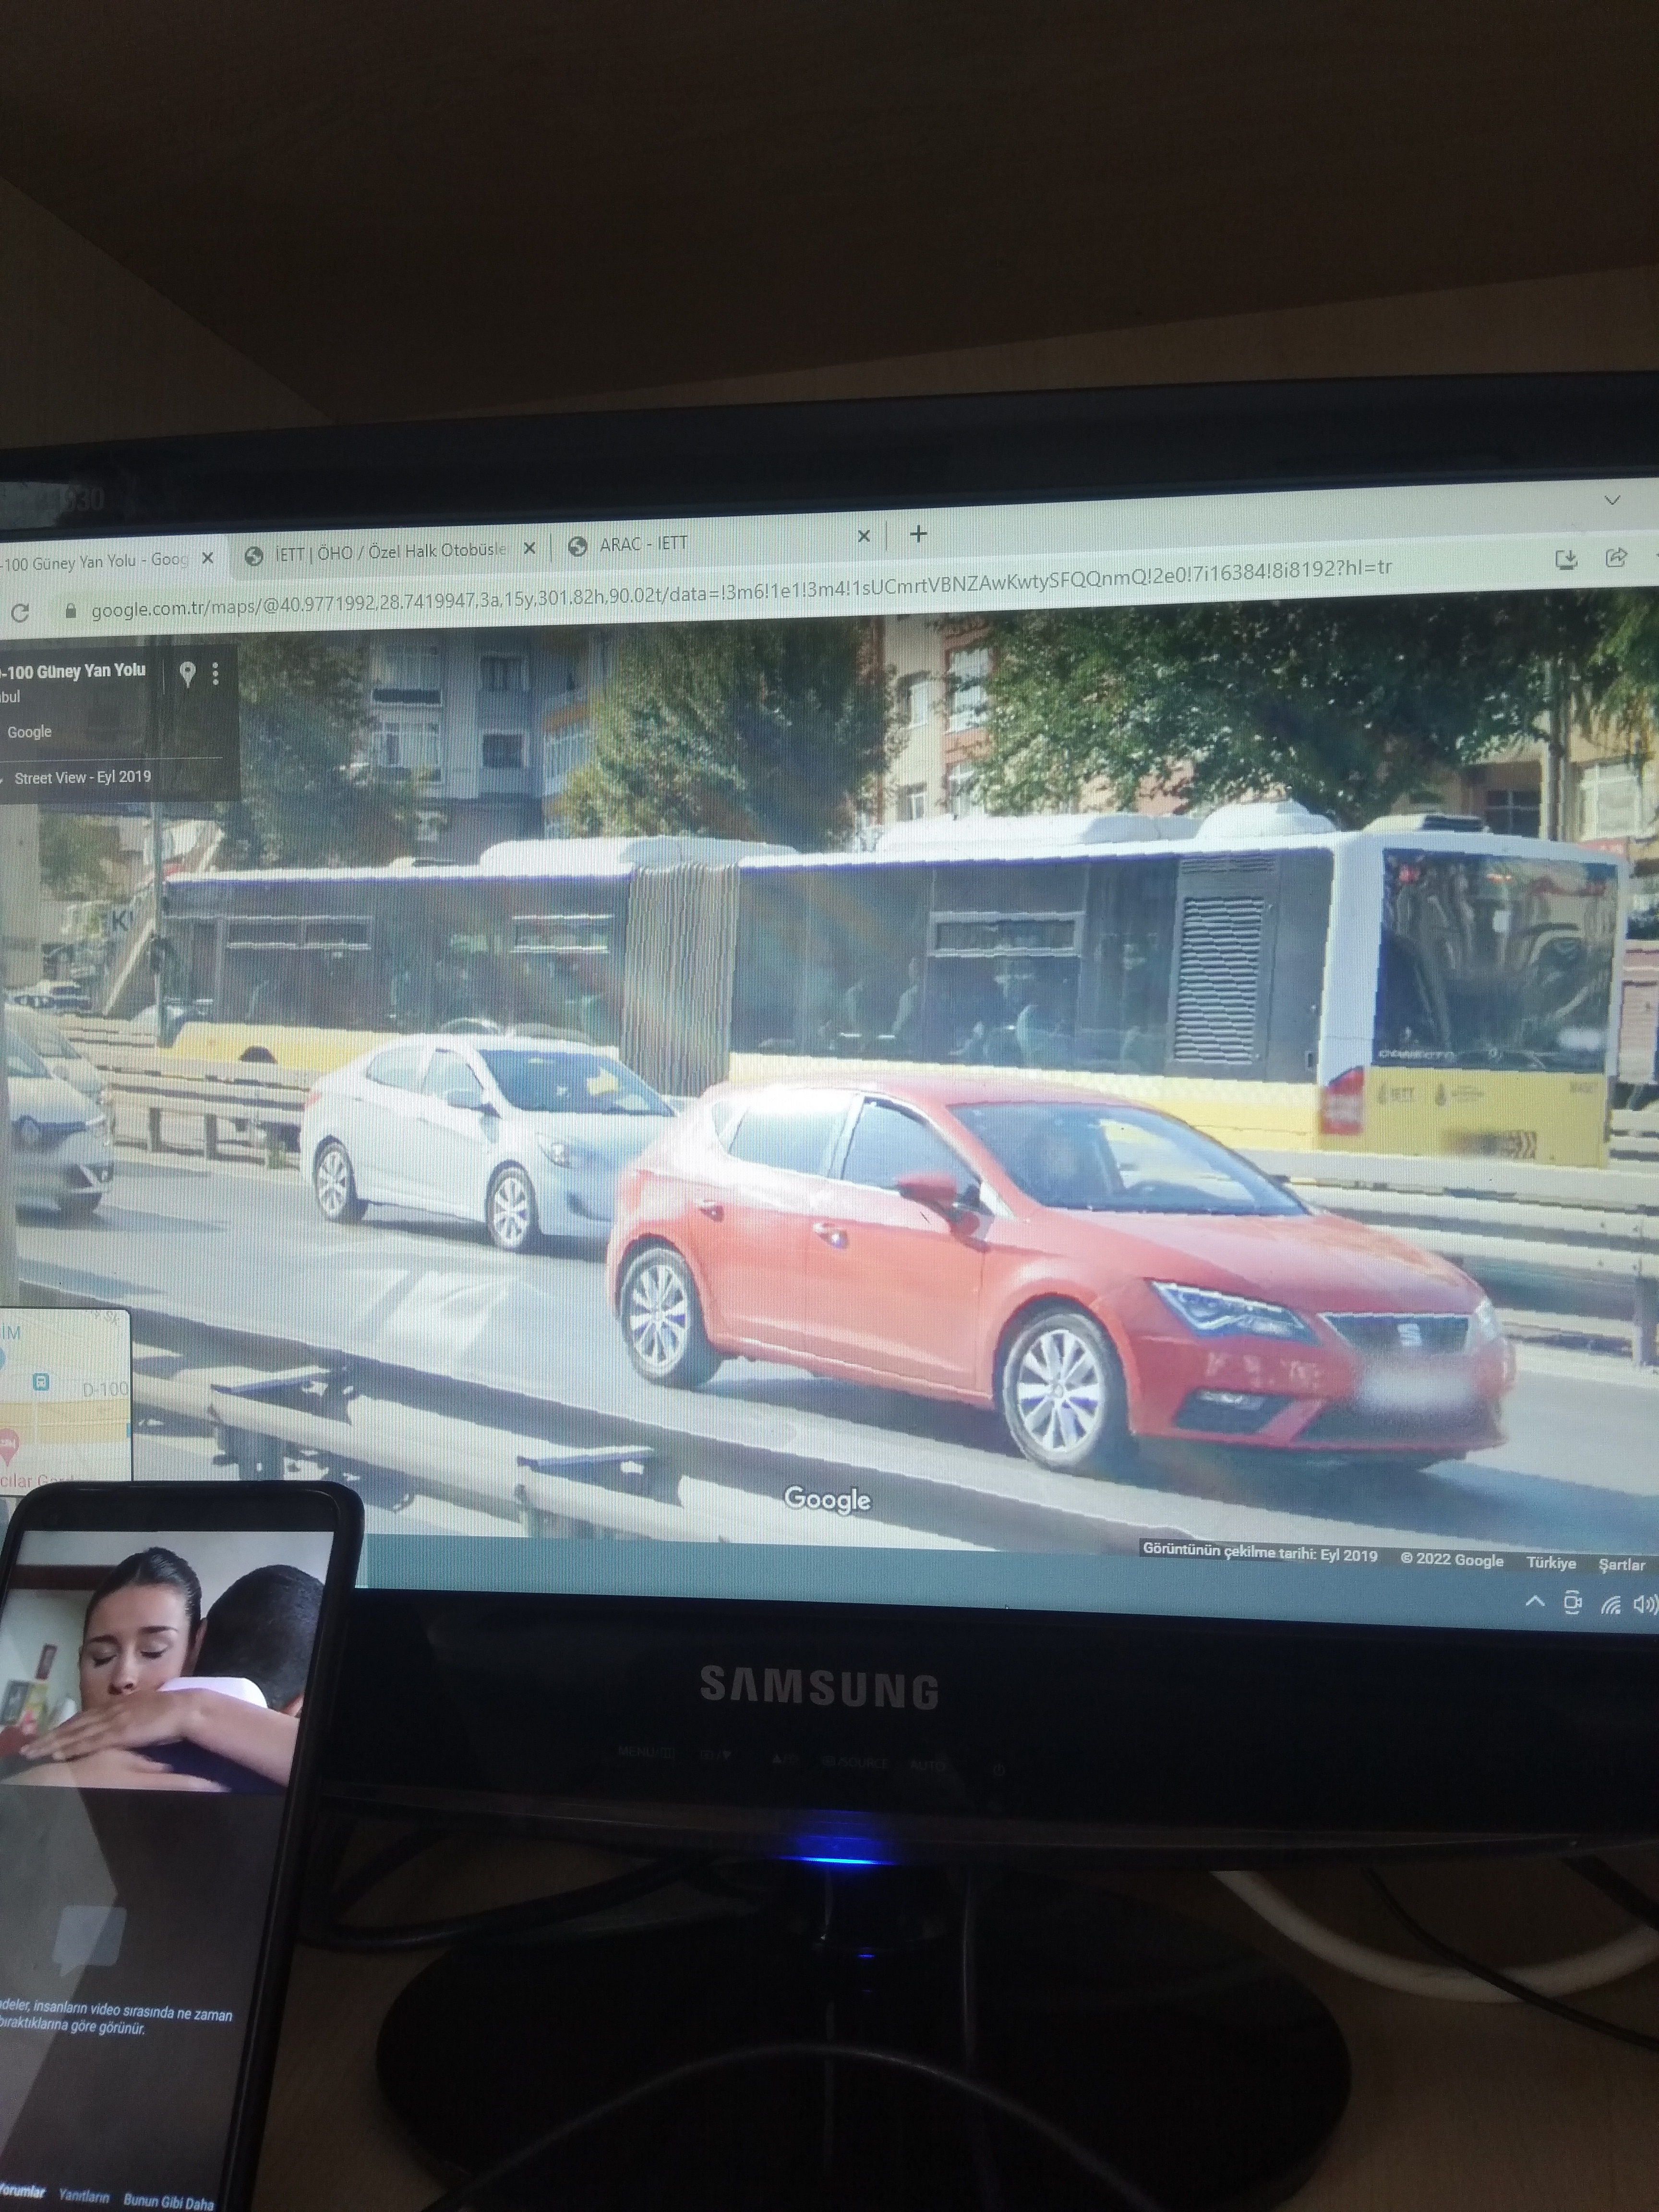The image size is (1659, 2212).
Task: Open the three-dot menu in Street View panel
Action: tap(215, 673)
